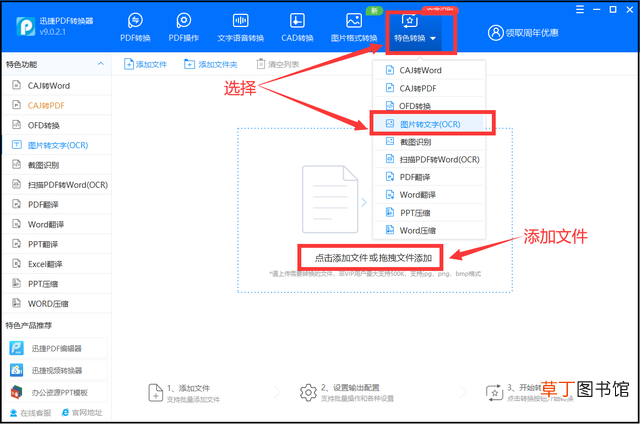Screen dimensions: 640x424
Task: Choose 图片转文字(OCR) from the dropdown menu
Action: 429,124
